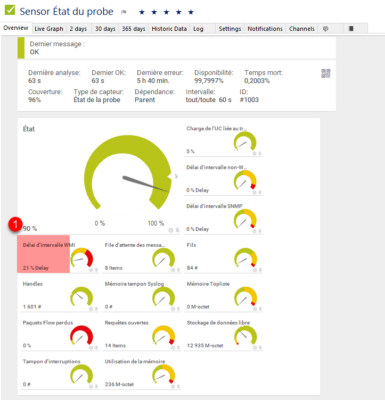Click the 12 935 M-octet storage value
The width and height of the screenshot is (385, 400).
[x=205, y=345]
